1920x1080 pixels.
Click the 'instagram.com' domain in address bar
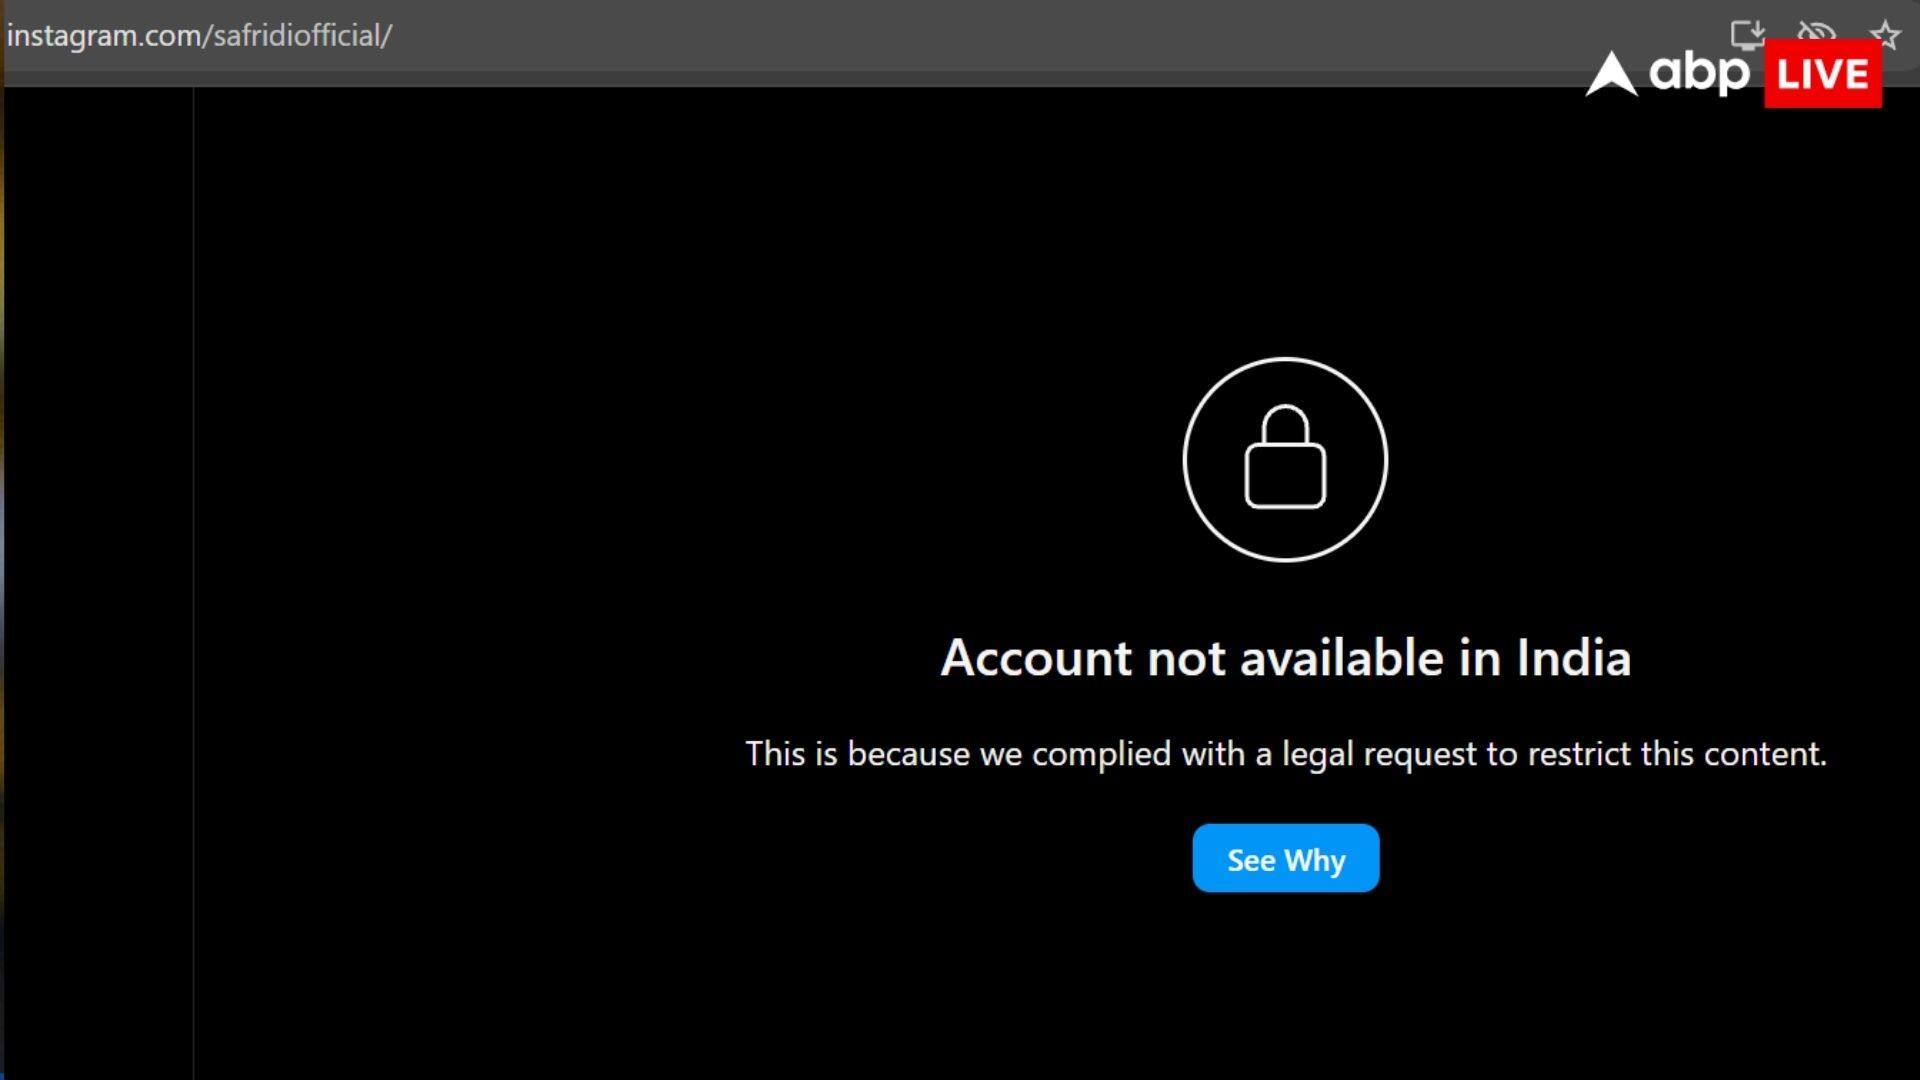click(x=103, y=36)
